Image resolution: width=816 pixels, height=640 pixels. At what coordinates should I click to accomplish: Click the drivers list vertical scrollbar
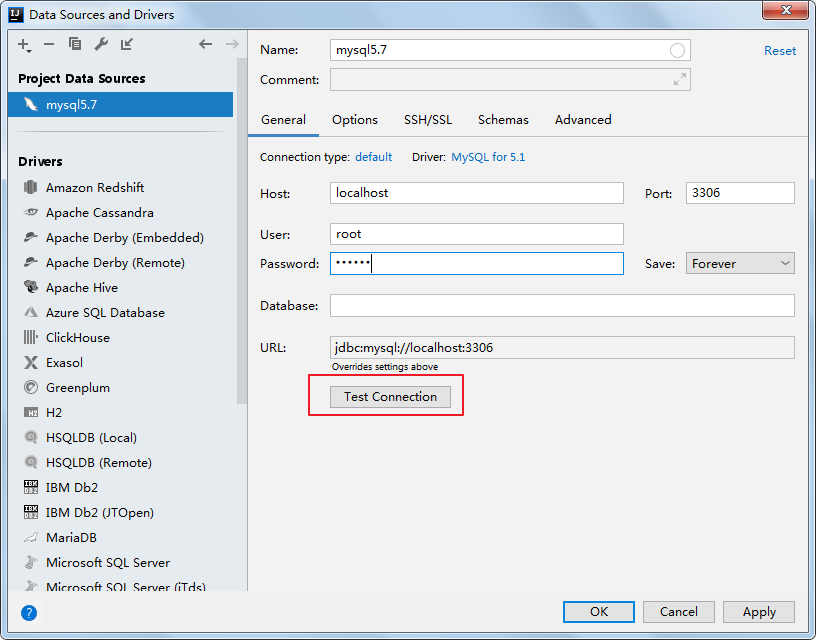coord(241,232)
